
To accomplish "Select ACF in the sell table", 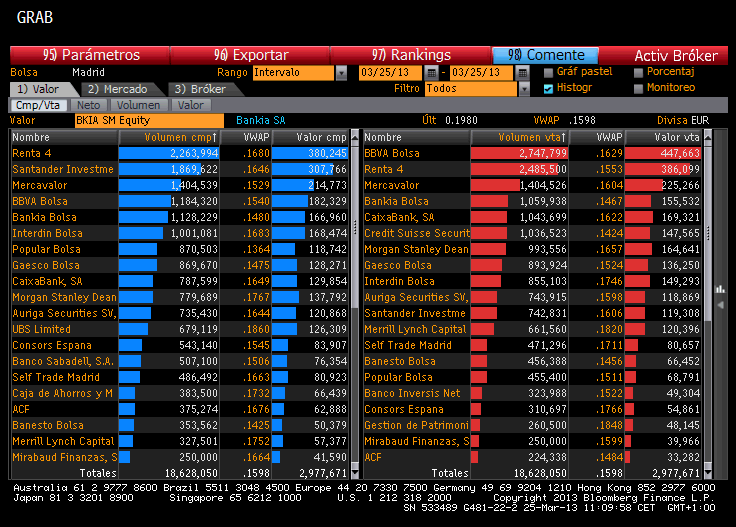I will tap(532, 457).
